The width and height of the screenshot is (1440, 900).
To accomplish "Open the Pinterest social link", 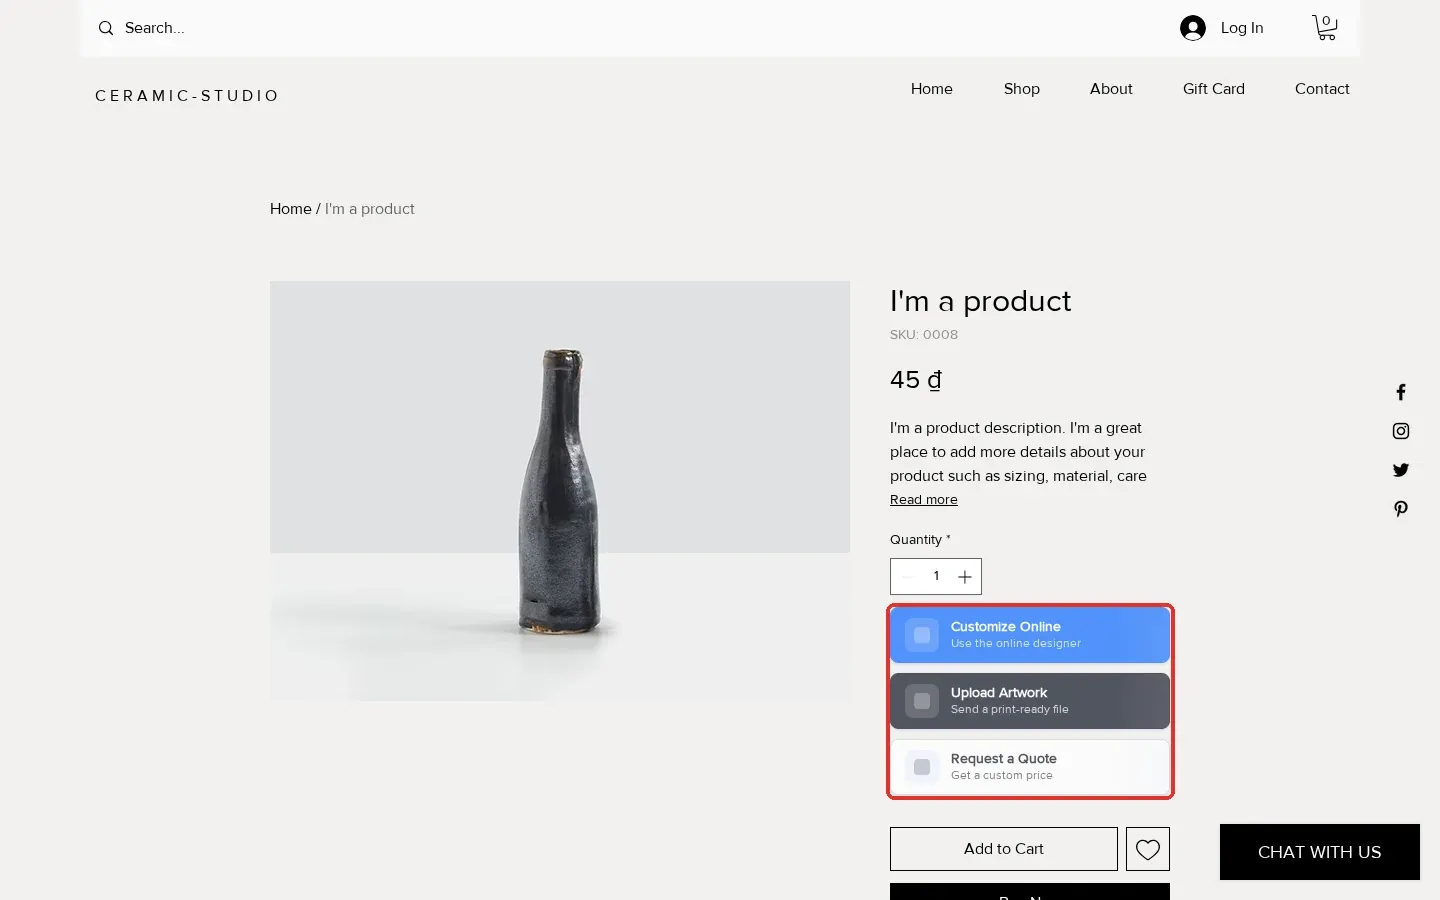I will (x=1401, y=509).
